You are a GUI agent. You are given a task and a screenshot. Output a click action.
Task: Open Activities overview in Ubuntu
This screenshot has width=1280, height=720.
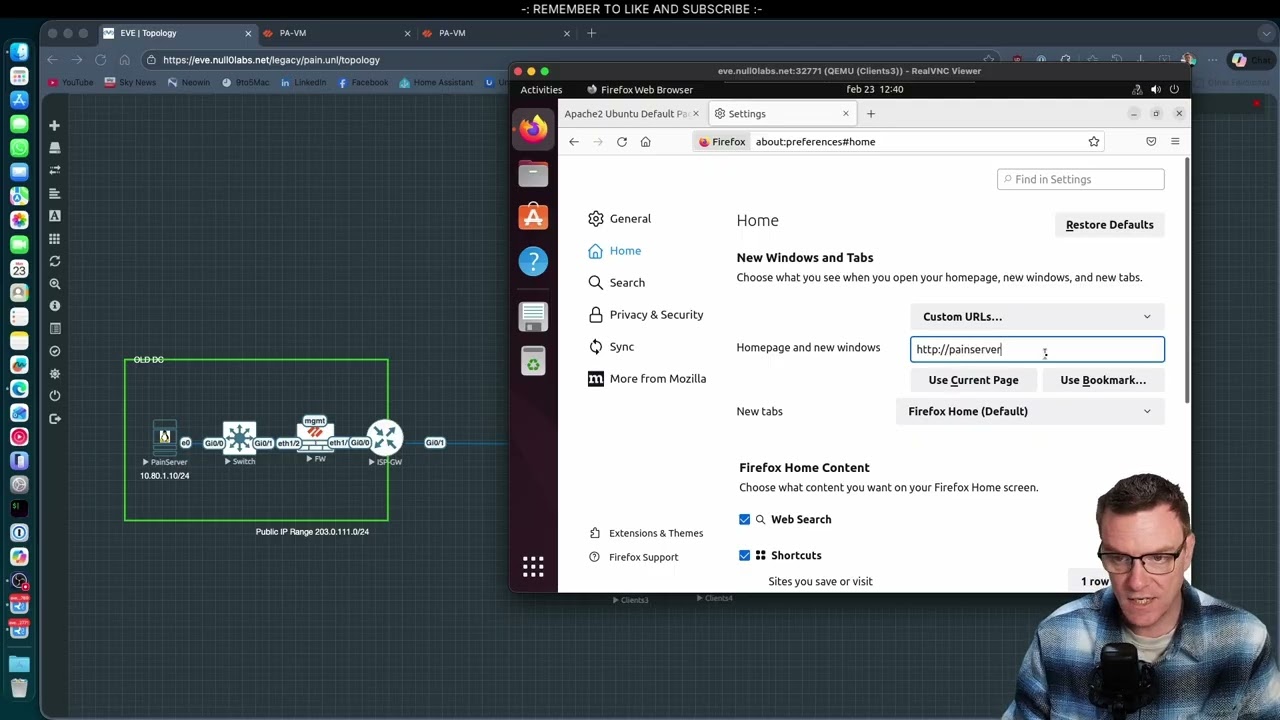(541, 90)
